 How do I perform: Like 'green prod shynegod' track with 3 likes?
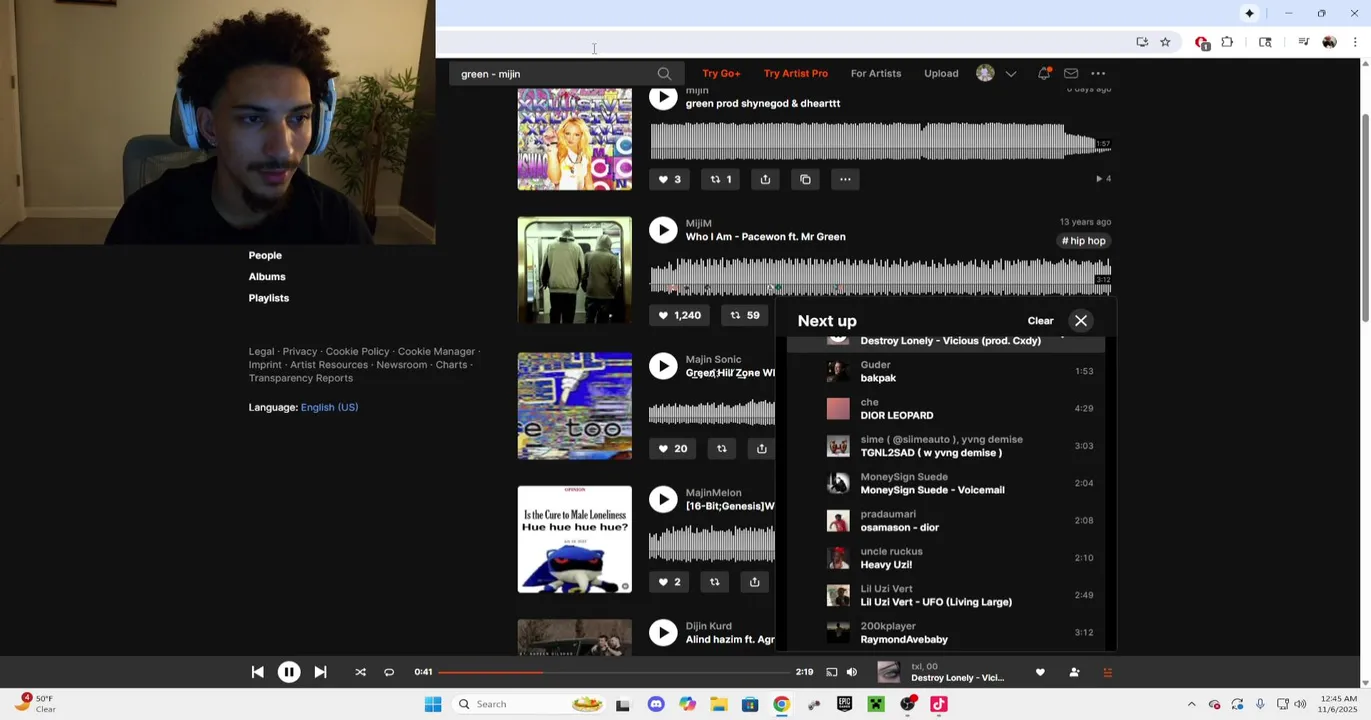pos(669,179)
